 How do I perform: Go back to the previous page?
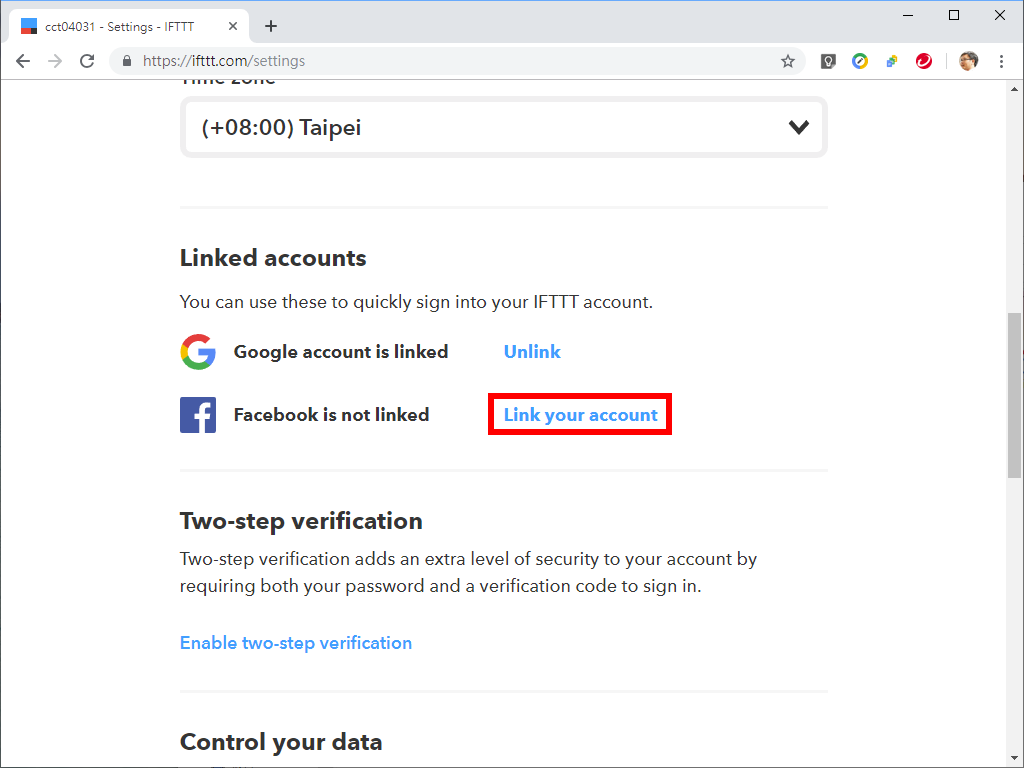pos(23,61)
